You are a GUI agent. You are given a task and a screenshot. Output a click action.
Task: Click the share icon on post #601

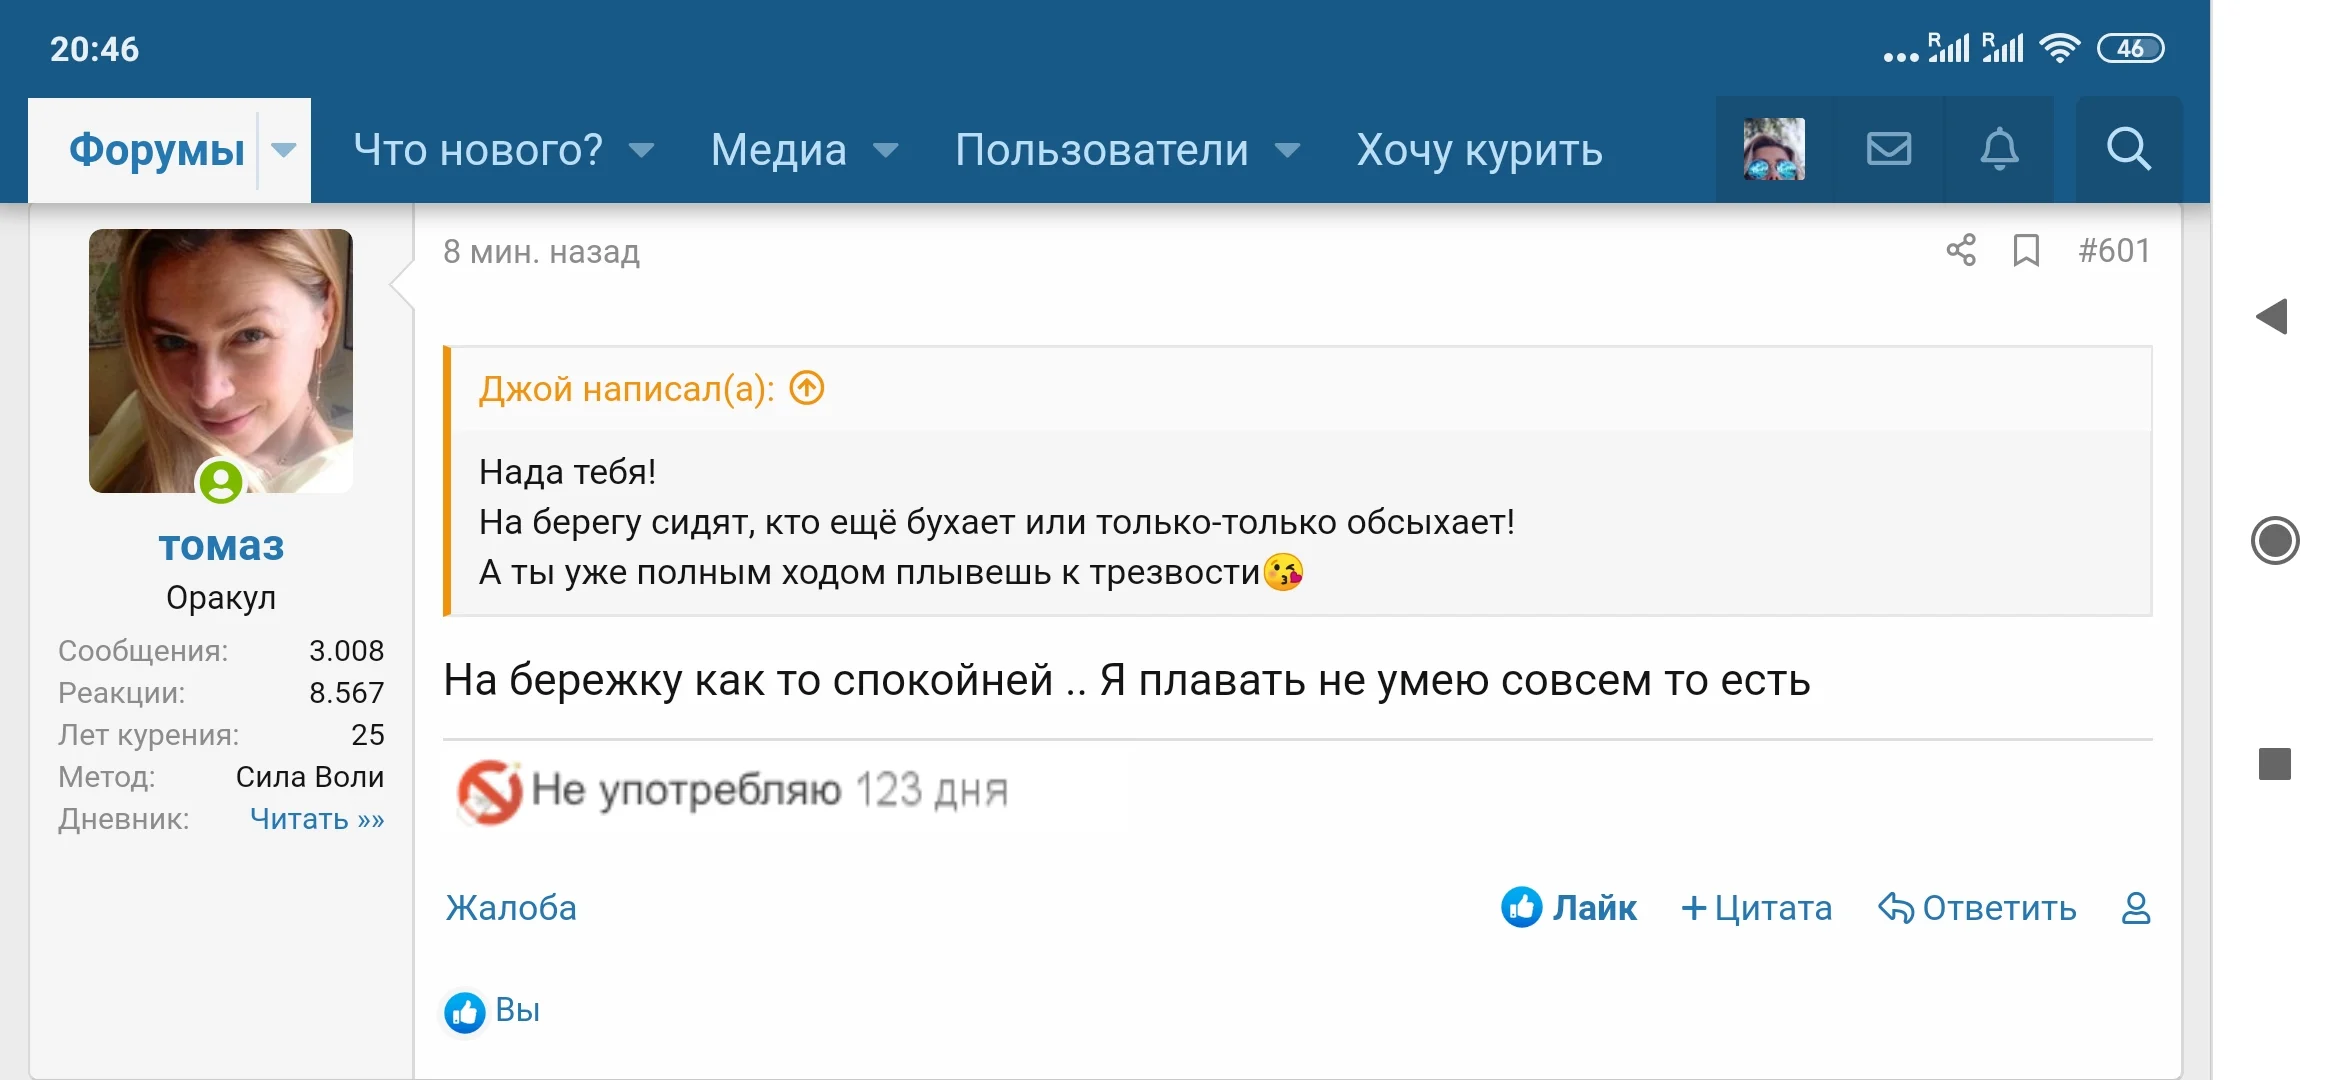1959,252
